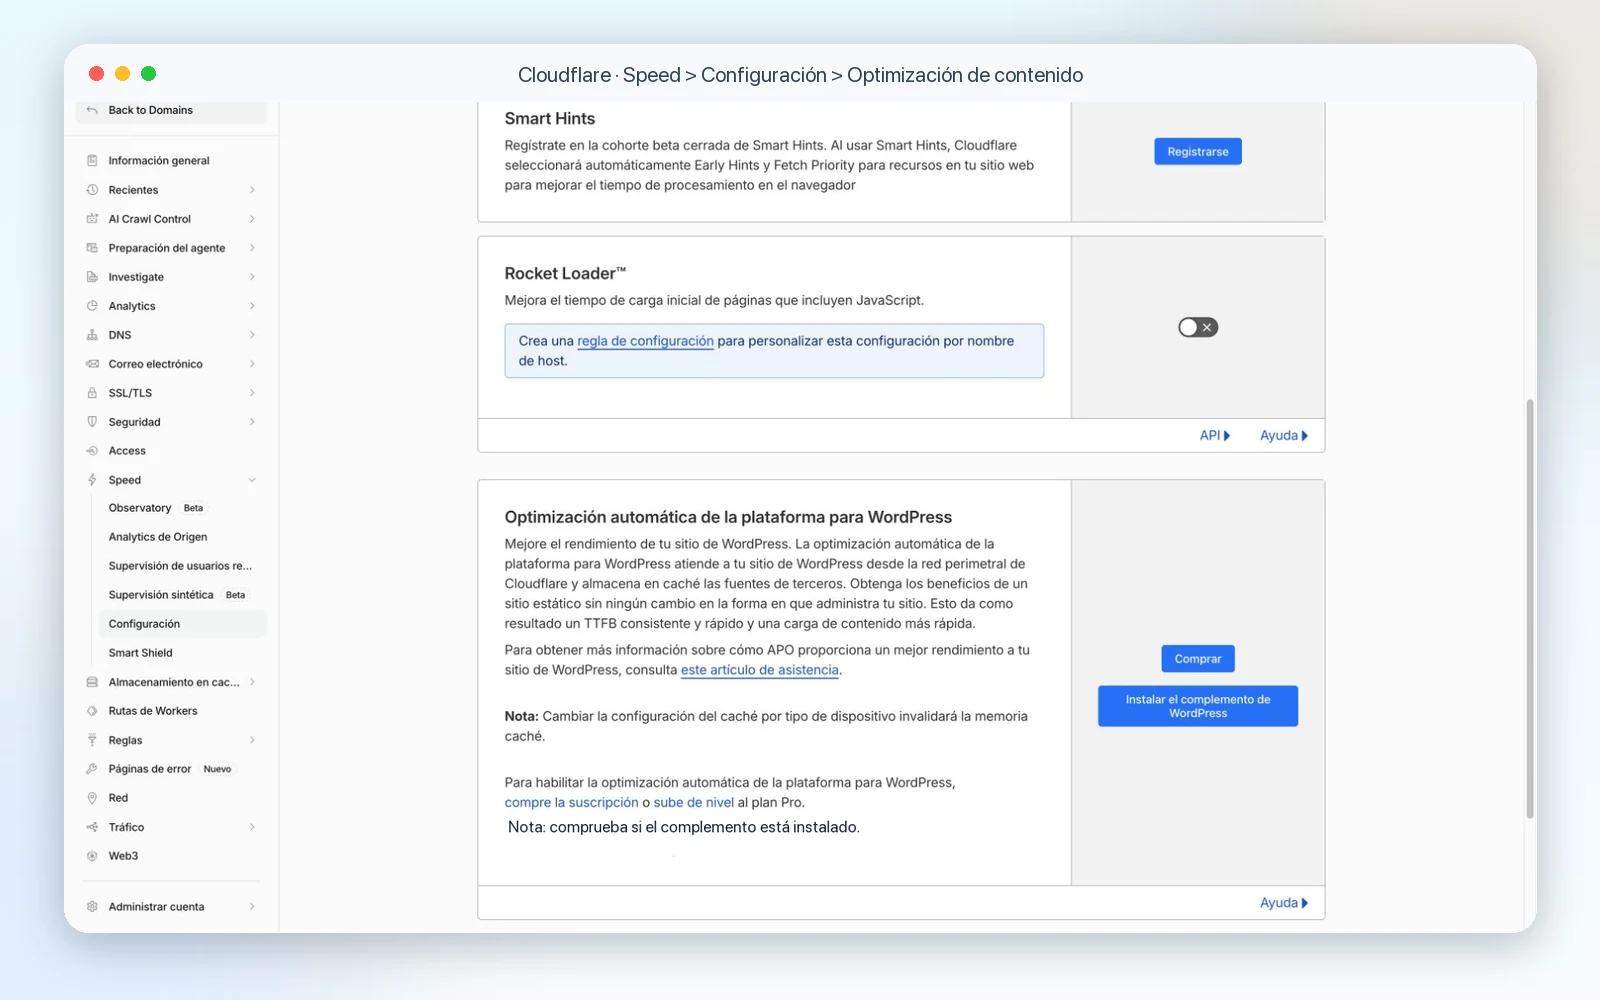Open the regla de configuración link
The image size is (1600, 1000).
click(x=645, y=341)
